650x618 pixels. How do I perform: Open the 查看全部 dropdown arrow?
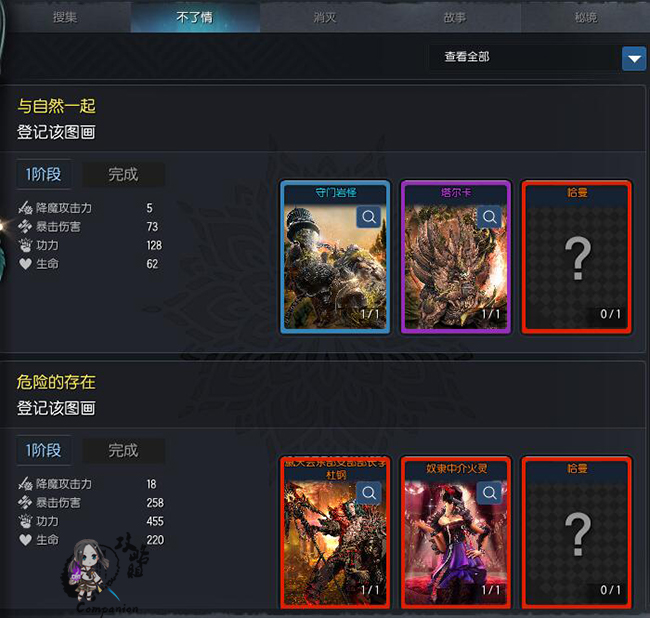pyautogui.click(x=634, y=58)
